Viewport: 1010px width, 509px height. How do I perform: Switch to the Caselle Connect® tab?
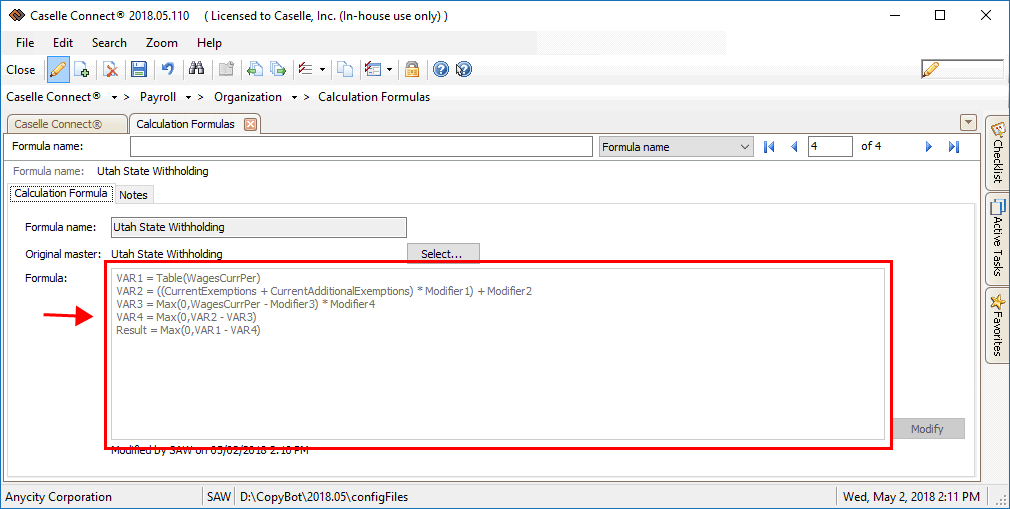coord(66,124)
